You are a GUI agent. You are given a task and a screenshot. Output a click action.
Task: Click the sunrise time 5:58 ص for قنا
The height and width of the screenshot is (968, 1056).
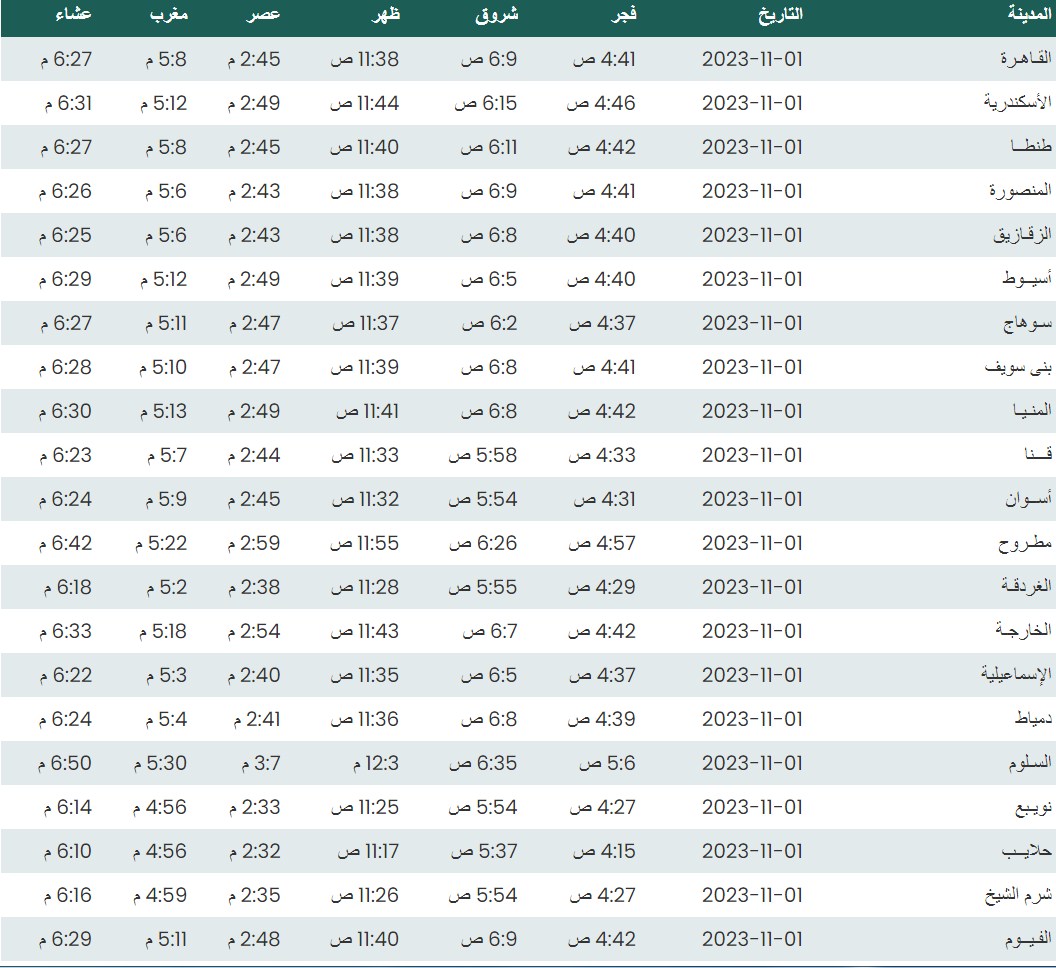484,455
